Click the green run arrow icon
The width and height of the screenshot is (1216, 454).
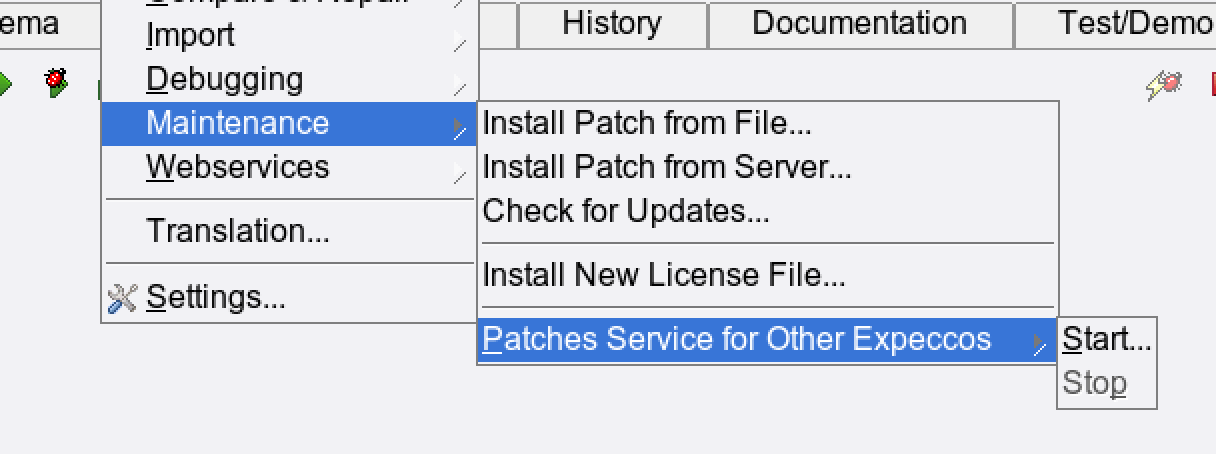coord(5,84)
